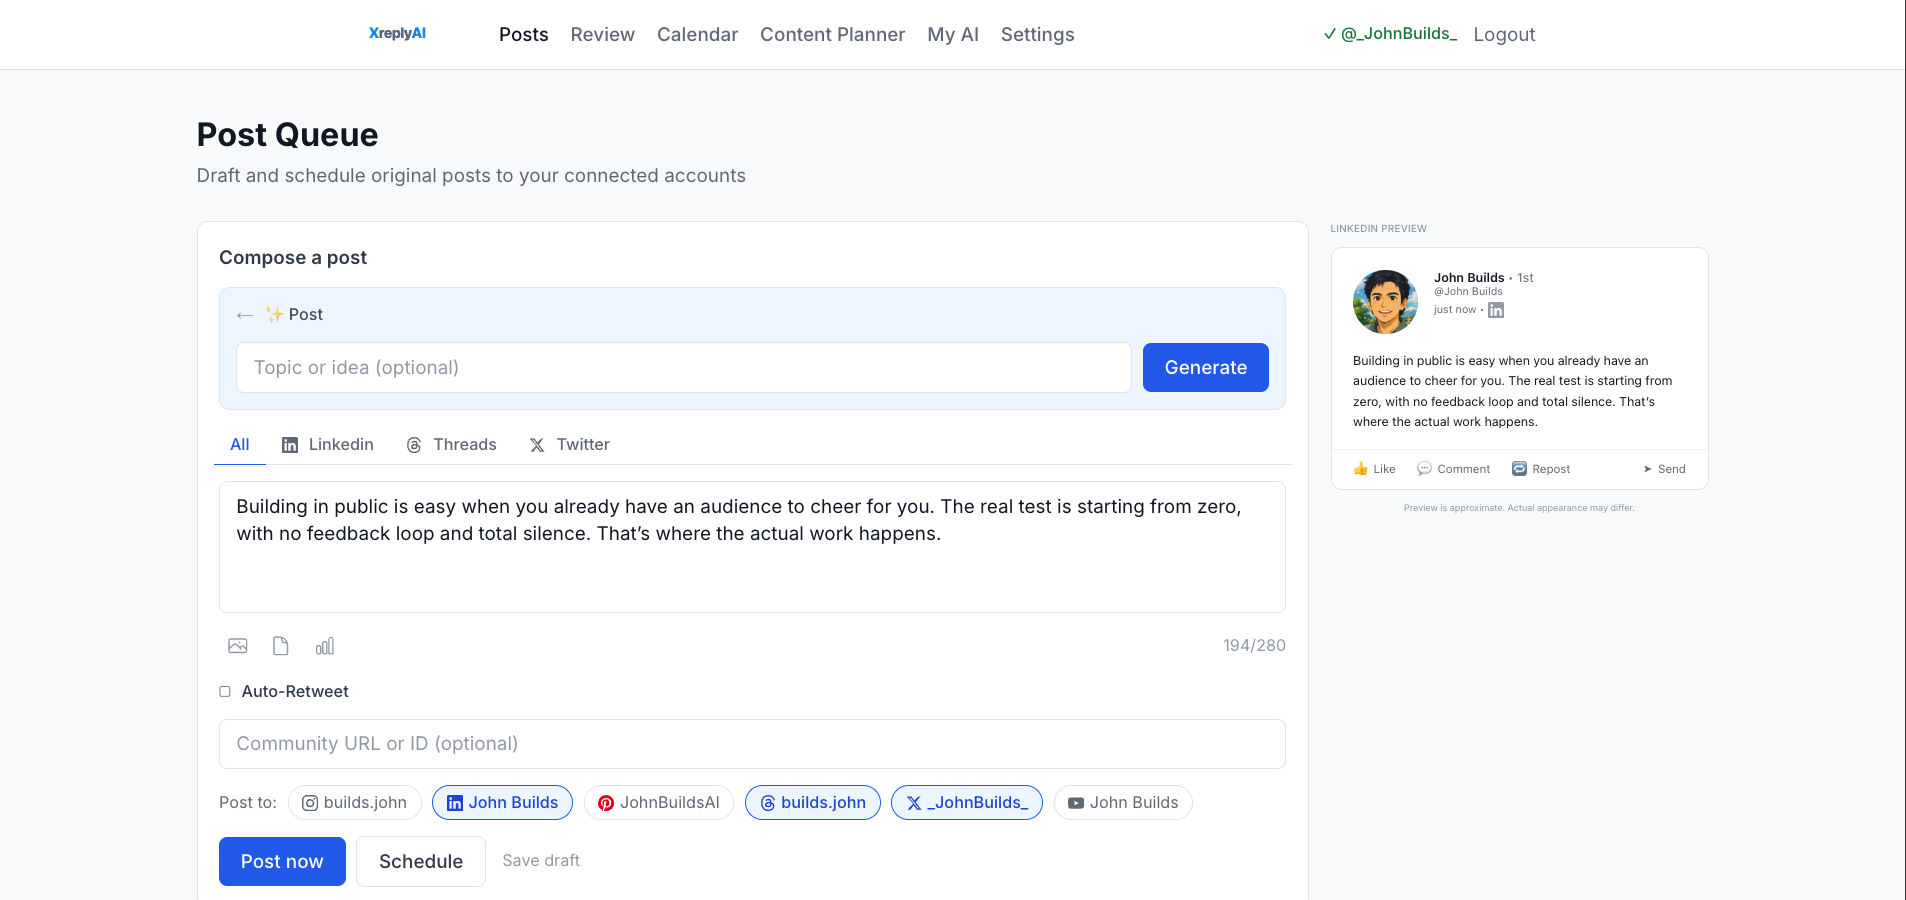1906x900 pixels.
Task: Click the back arrow beside Post
Action: pyautogui.click(x=245, y=315)
